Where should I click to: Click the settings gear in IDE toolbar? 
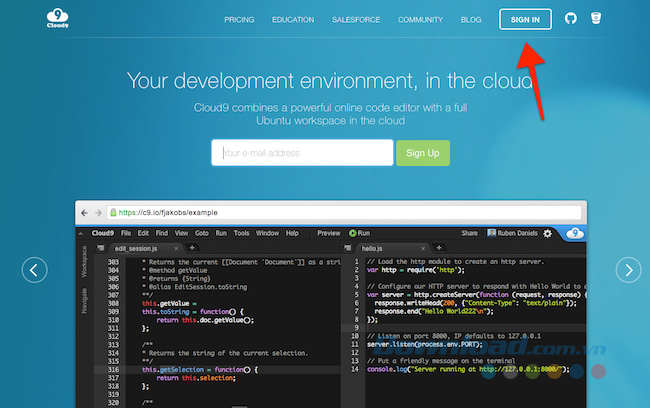547,233
